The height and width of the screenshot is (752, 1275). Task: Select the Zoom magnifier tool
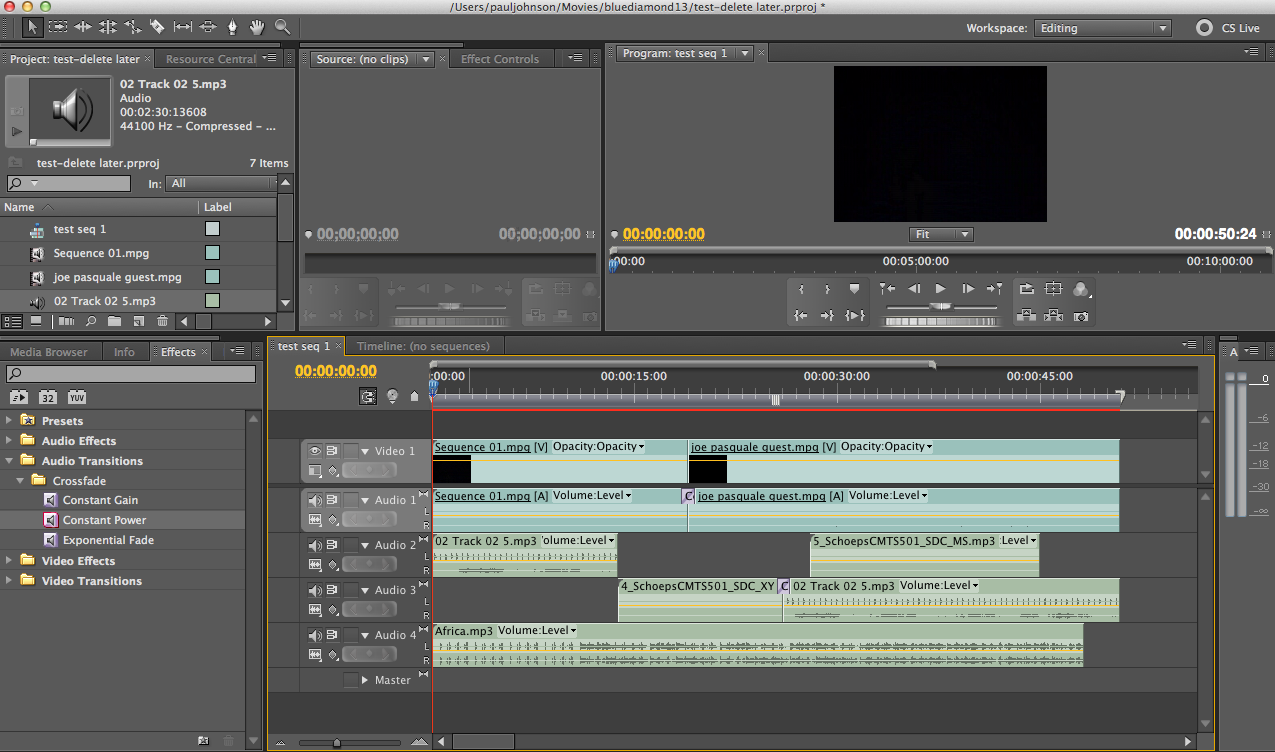point(283,27)
